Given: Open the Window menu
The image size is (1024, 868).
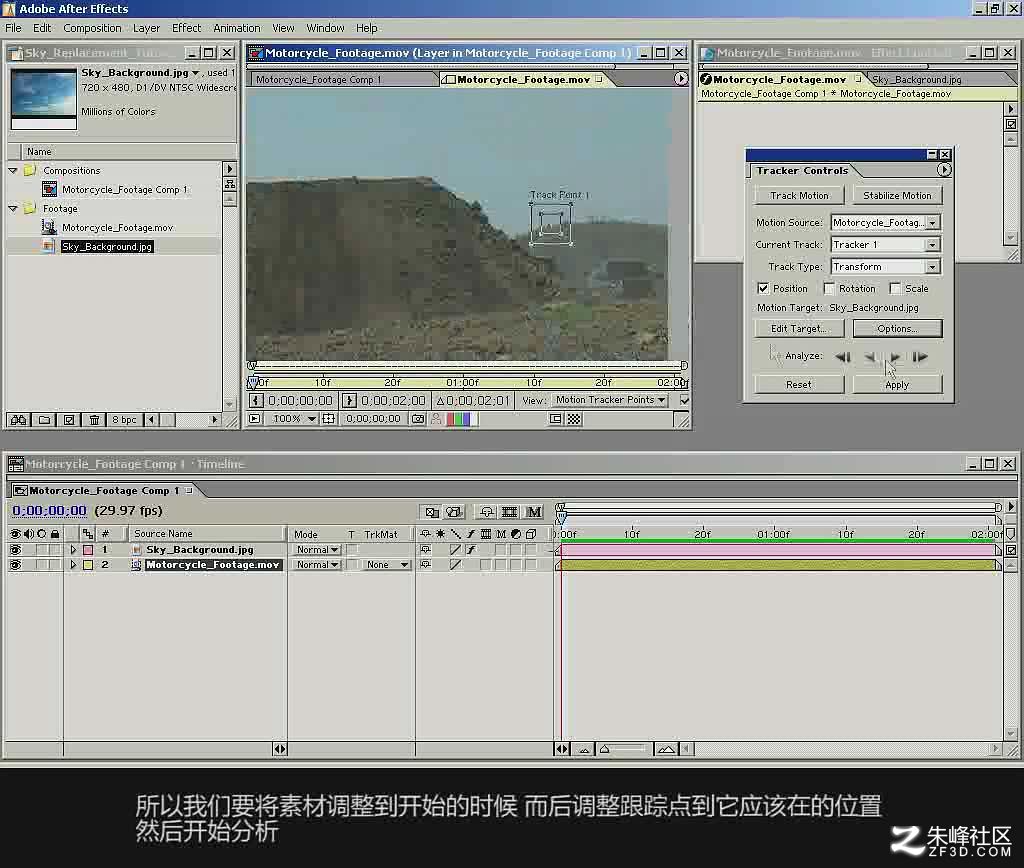Looking at the screenshot, I should click(325, 28).
